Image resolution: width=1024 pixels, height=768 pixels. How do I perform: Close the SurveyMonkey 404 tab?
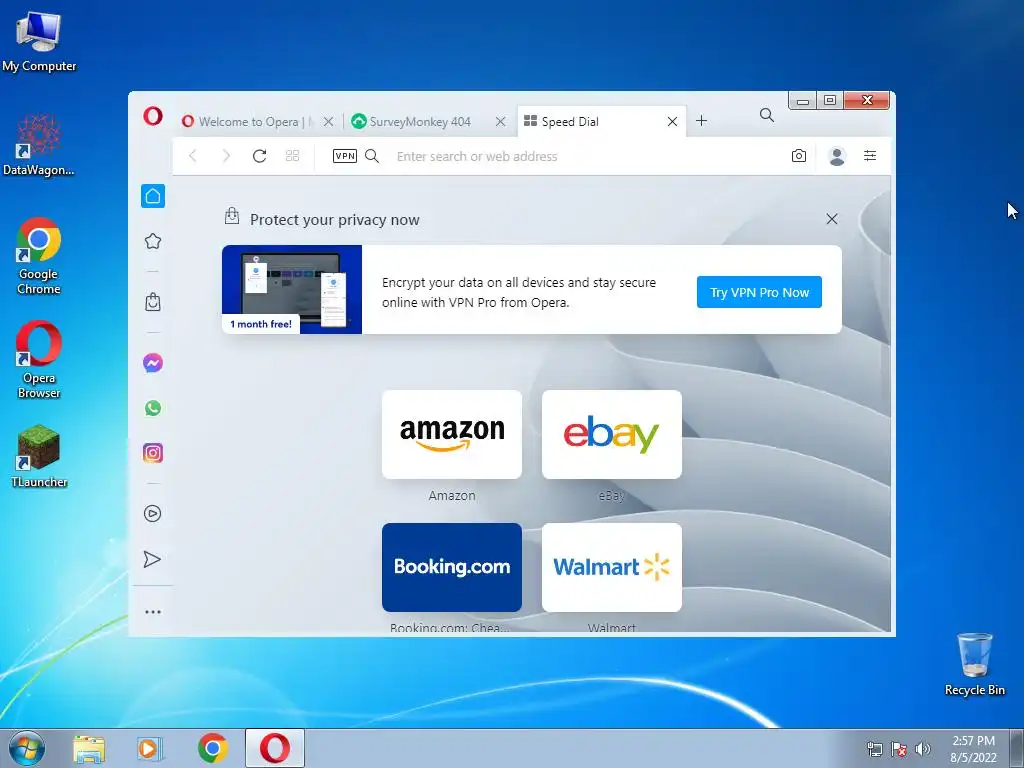coord(500,121)
